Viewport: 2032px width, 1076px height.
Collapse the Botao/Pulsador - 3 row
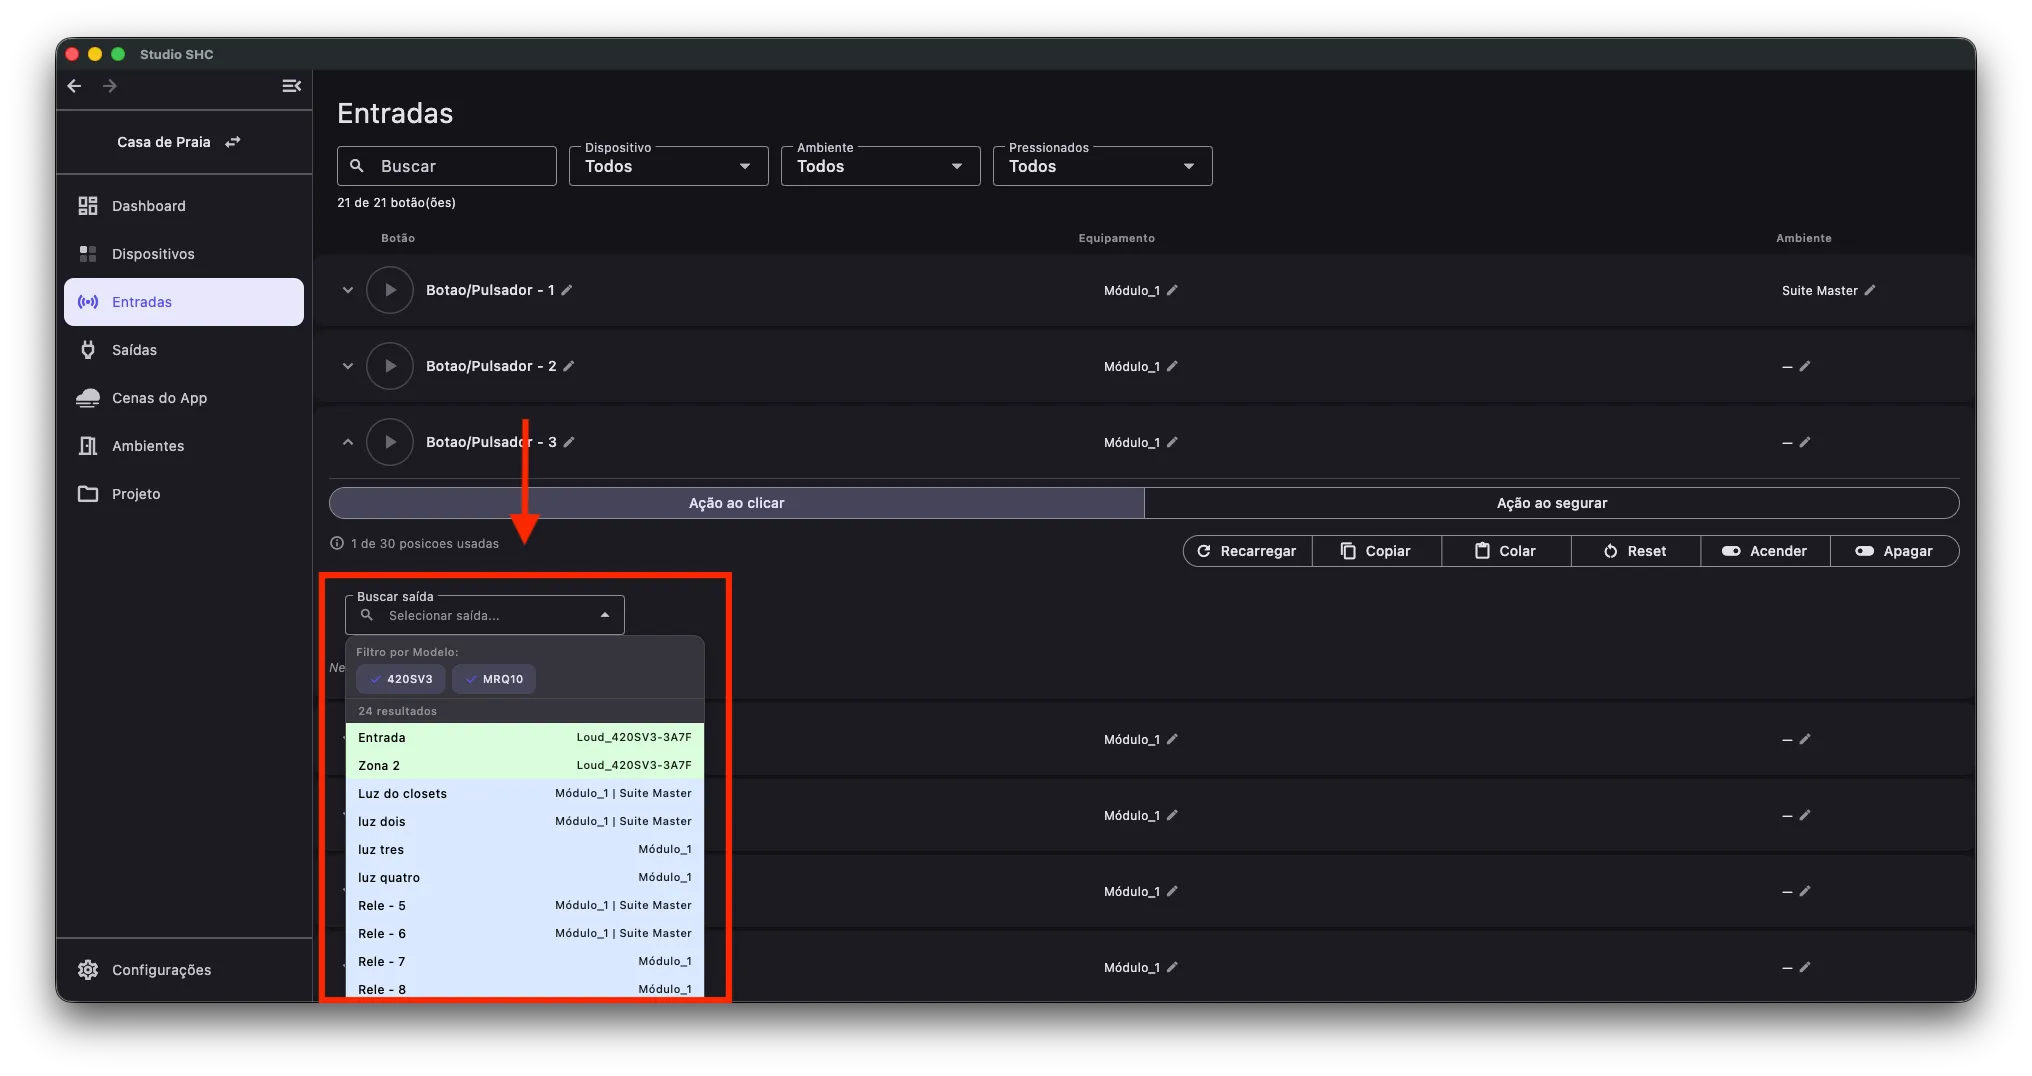(x=348, y=442)
